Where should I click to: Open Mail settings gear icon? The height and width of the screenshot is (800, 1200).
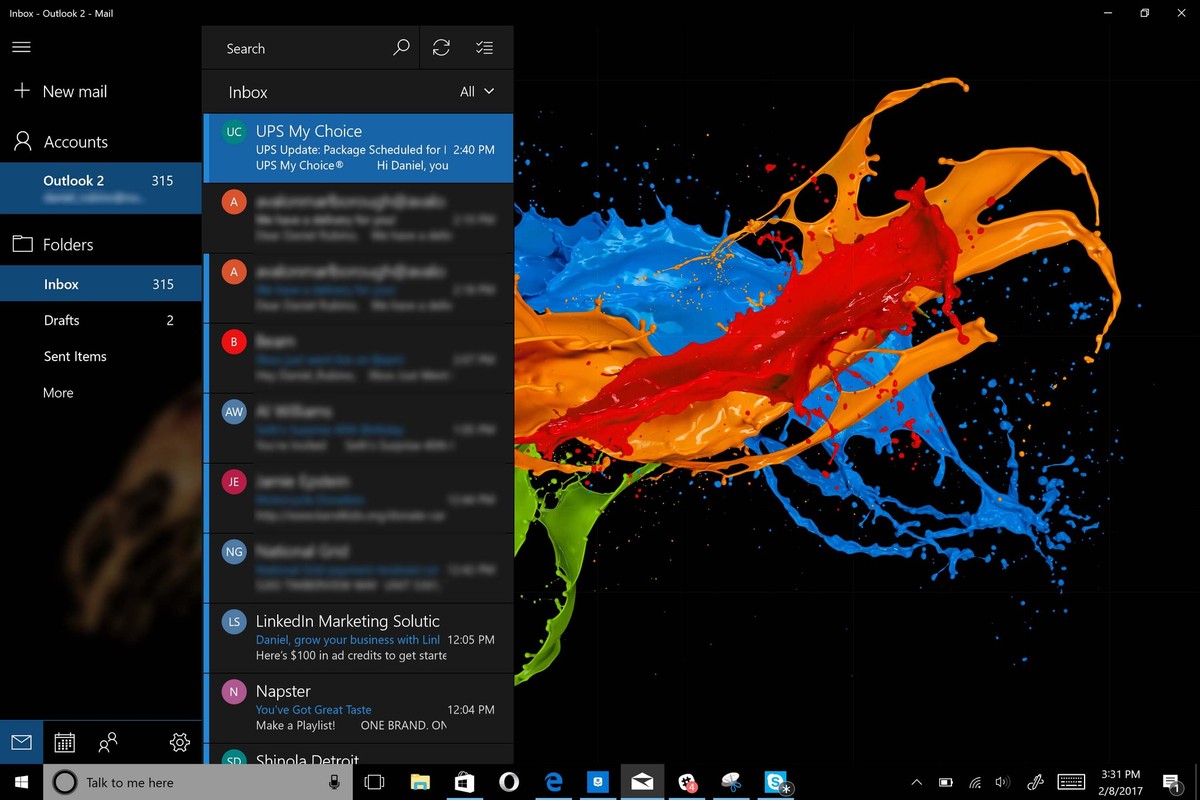point(180,742)
